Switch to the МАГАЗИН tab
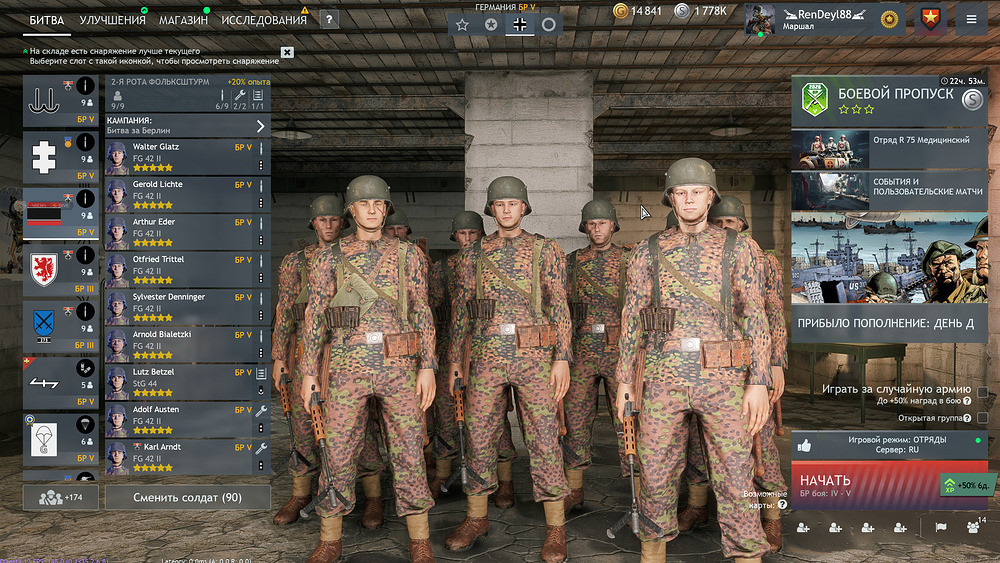Image resolution: width=1000 pixels, height=563 pixels. point(183,20)
